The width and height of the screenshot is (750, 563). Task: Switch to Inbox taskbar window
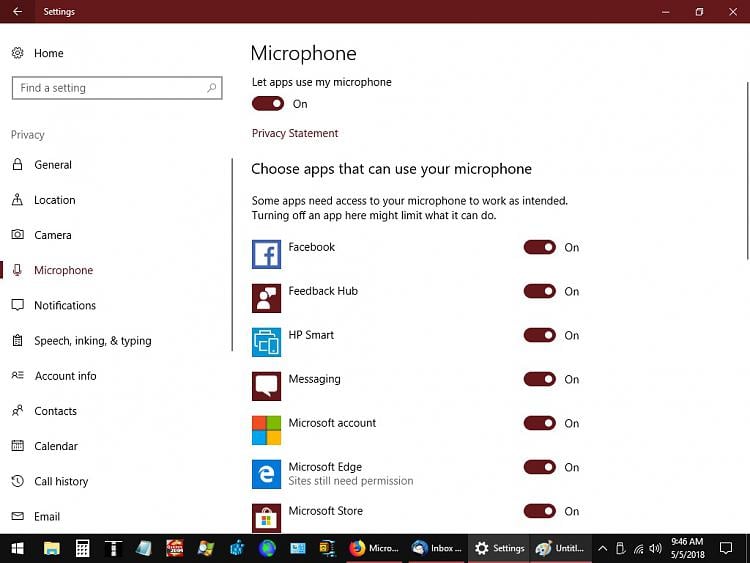437,548
